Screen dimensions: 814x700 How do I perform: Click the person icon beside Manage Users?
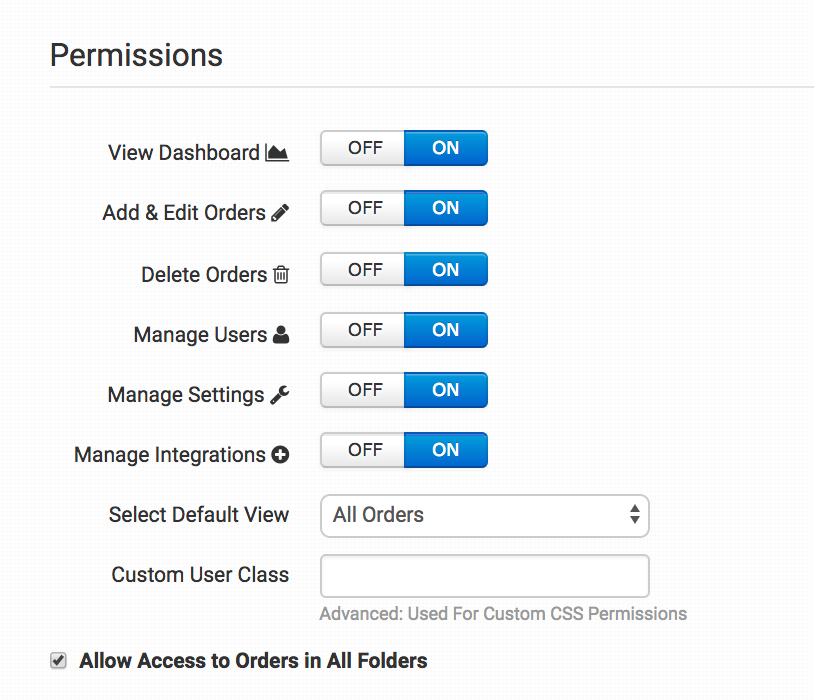click(281, 336)
